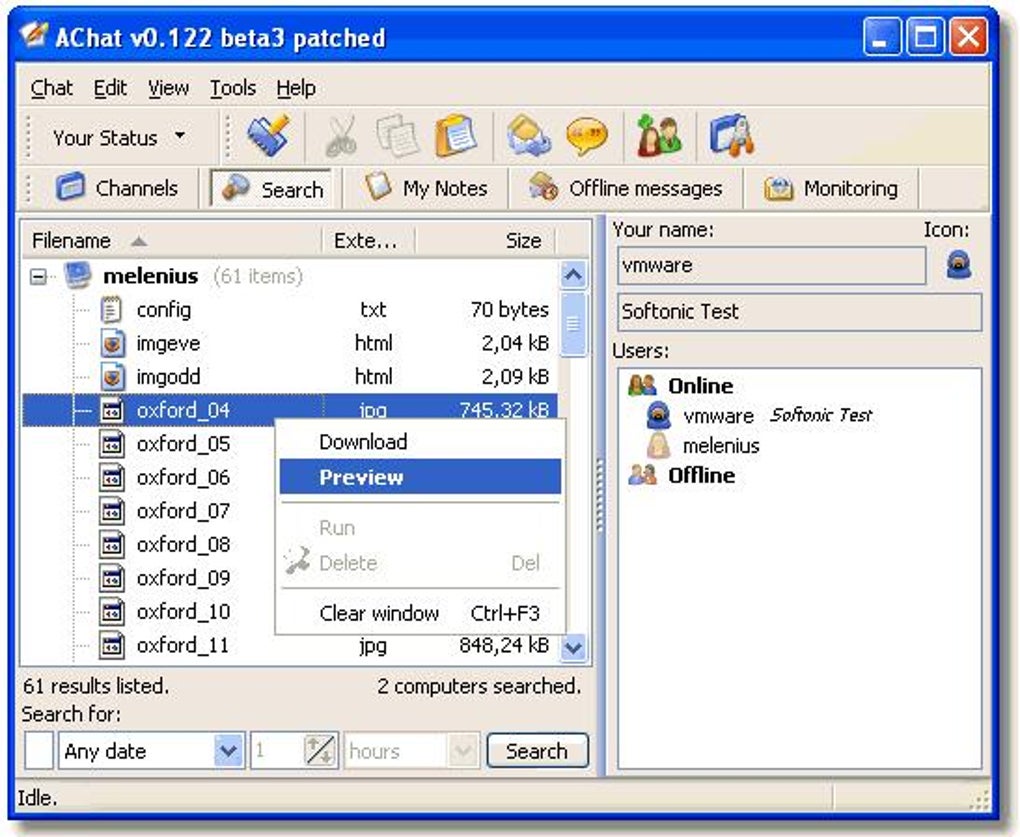The height and width of the screenshot is (837, 1020).
Task: Open the Your Status dropdown
Action: pos(120,137)
